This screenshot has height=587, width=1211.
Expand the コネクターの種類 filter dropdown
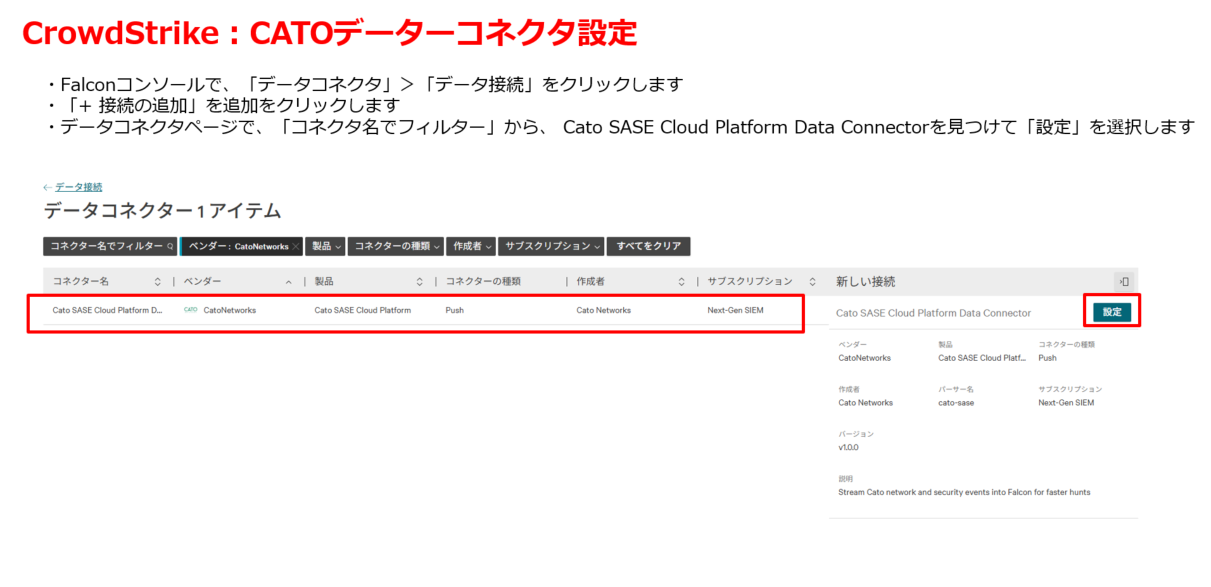click(396, 246)
